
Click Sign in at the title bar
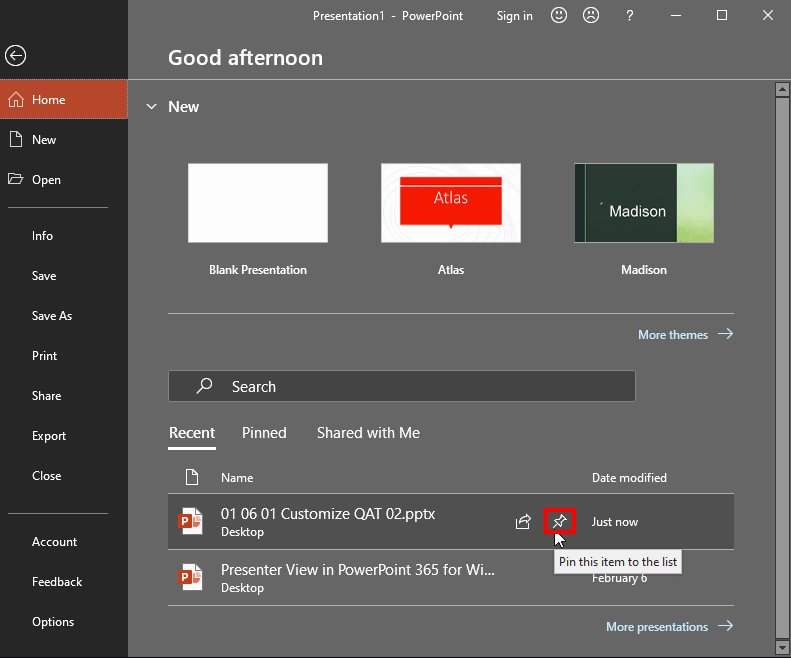[514, 16]
